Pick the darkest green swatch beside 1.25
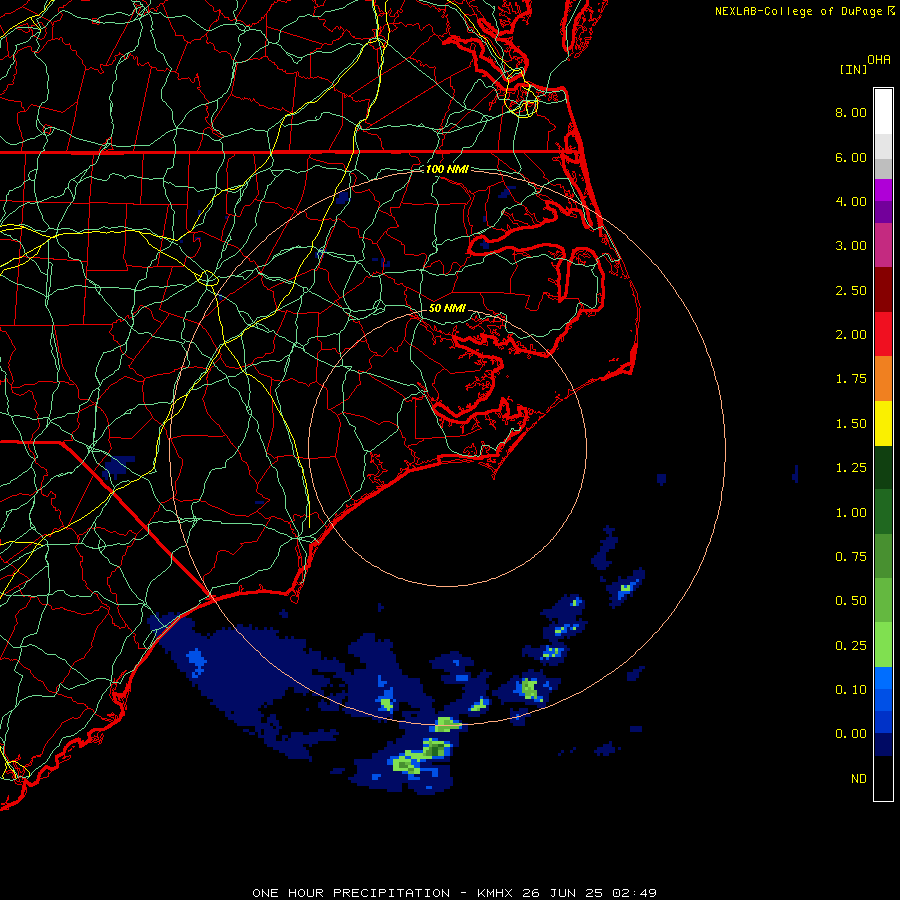The image size is (900, 900). pyautogui.click(x=883, y=467)
